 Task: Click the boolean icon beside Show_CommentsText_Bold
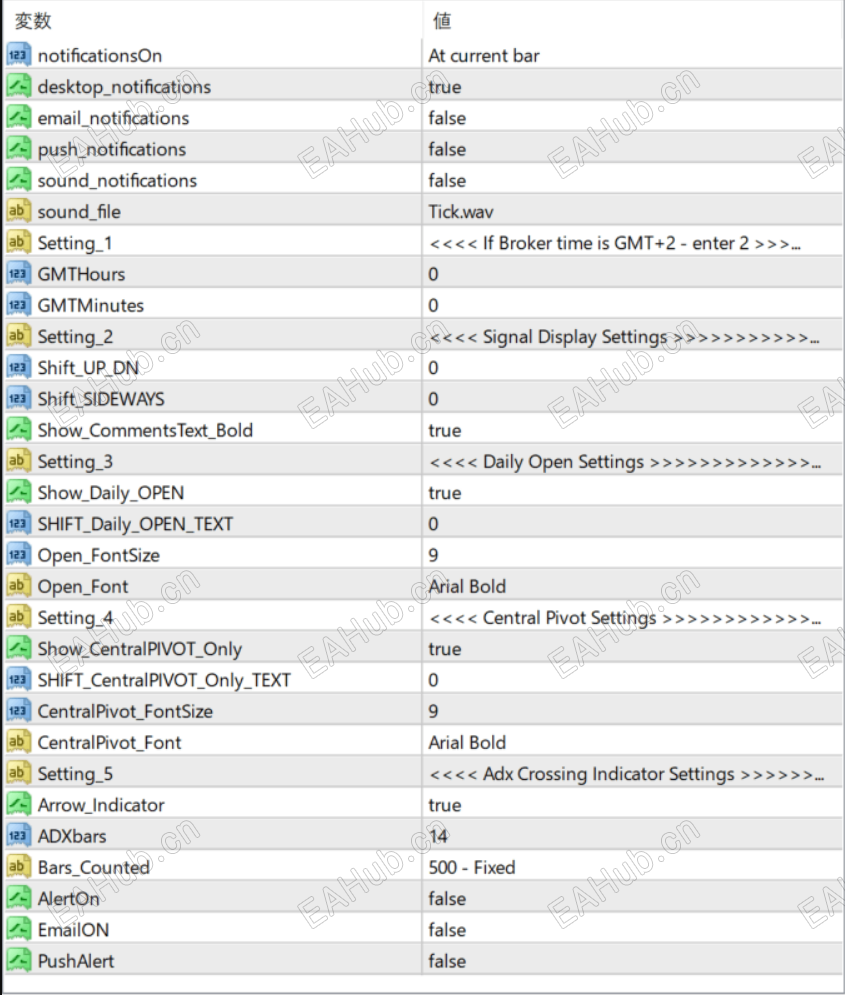pos(18,430)
